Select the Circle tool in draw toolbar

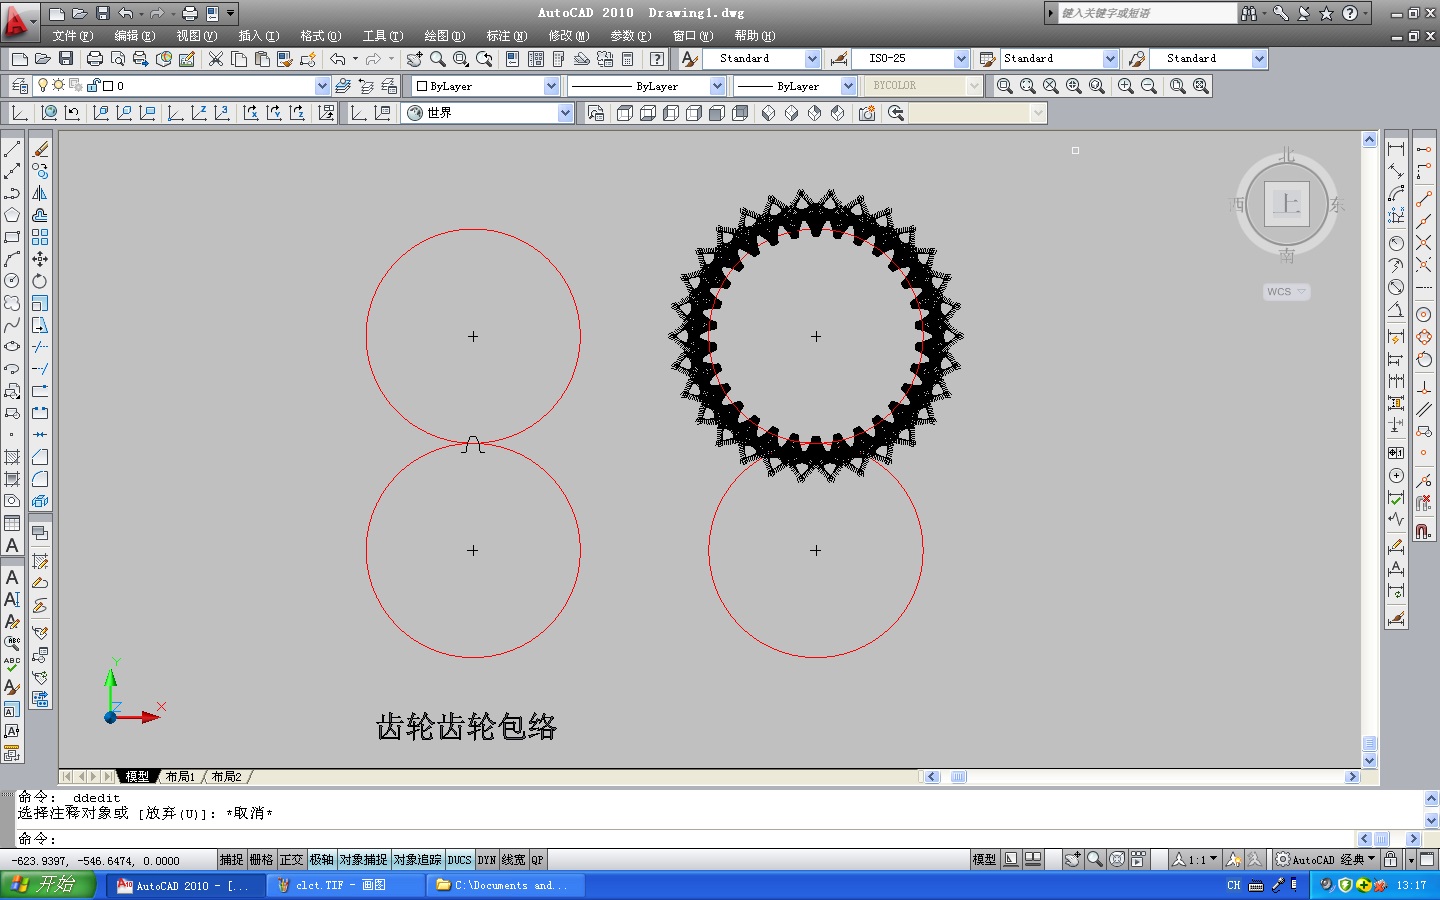coord(12,281)
